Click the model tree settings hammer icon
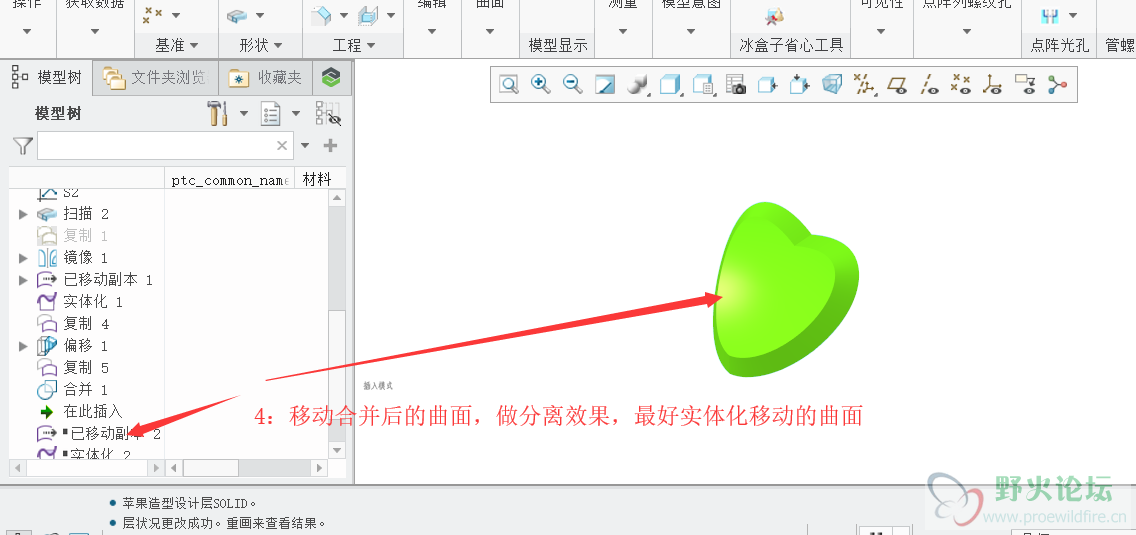This screenshot has height=535, width=1136. pyautogui.click(x=217, y=113)
